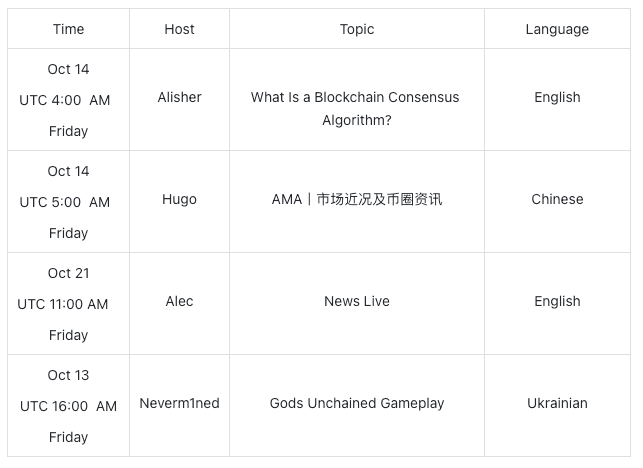Select host name Alisher
This screenshot has width=643, height=468.
click(179, 97)
